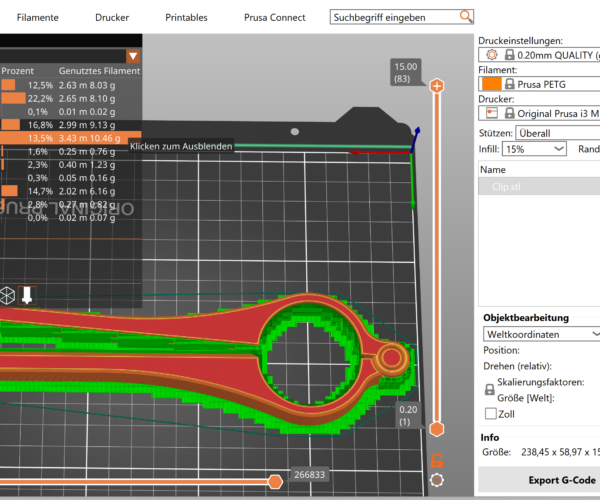Toggle legend row 22,2% 2.65 m 8.10 g
600x500 pixels.
(x=71, y=98)
